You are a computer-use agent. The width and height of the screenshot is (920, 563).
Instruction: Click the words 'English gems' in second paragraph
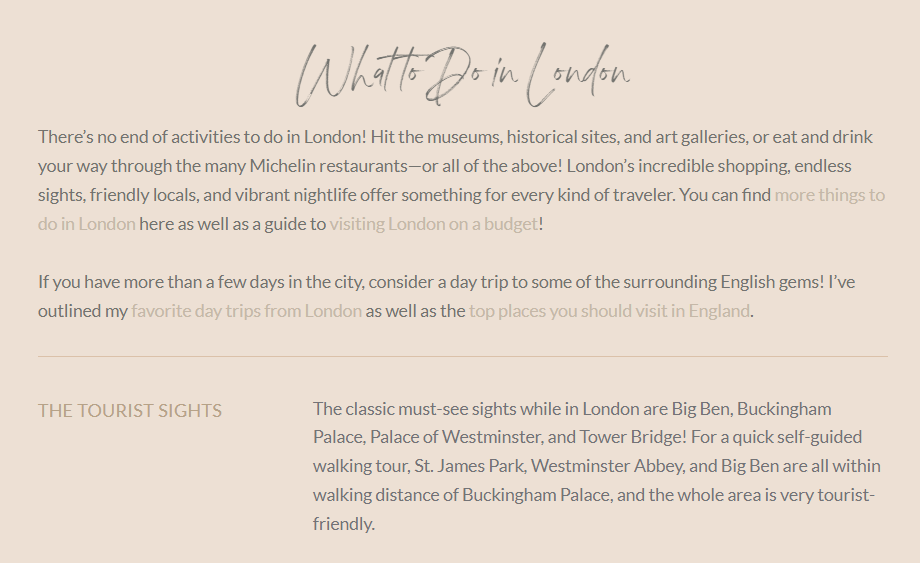(770, 282)
